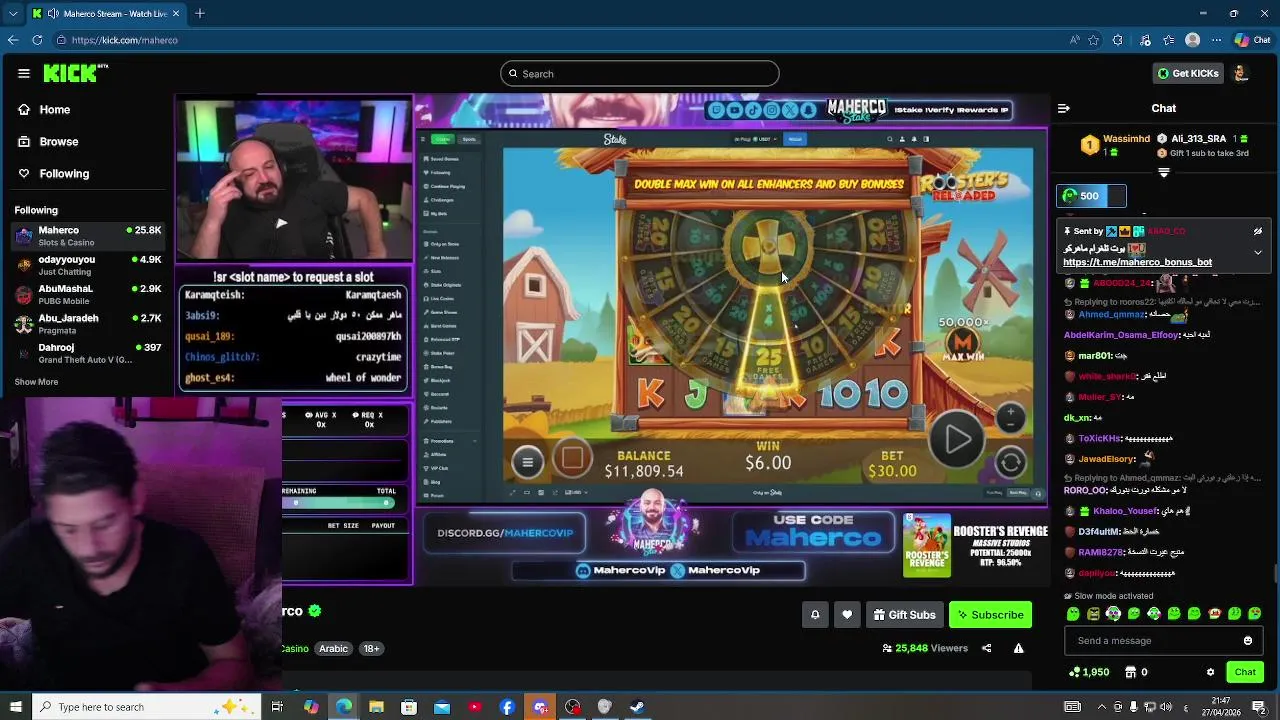
Task: Open odayyouyou followed channel
Action: pyautogui.click(x=88, y=265)
